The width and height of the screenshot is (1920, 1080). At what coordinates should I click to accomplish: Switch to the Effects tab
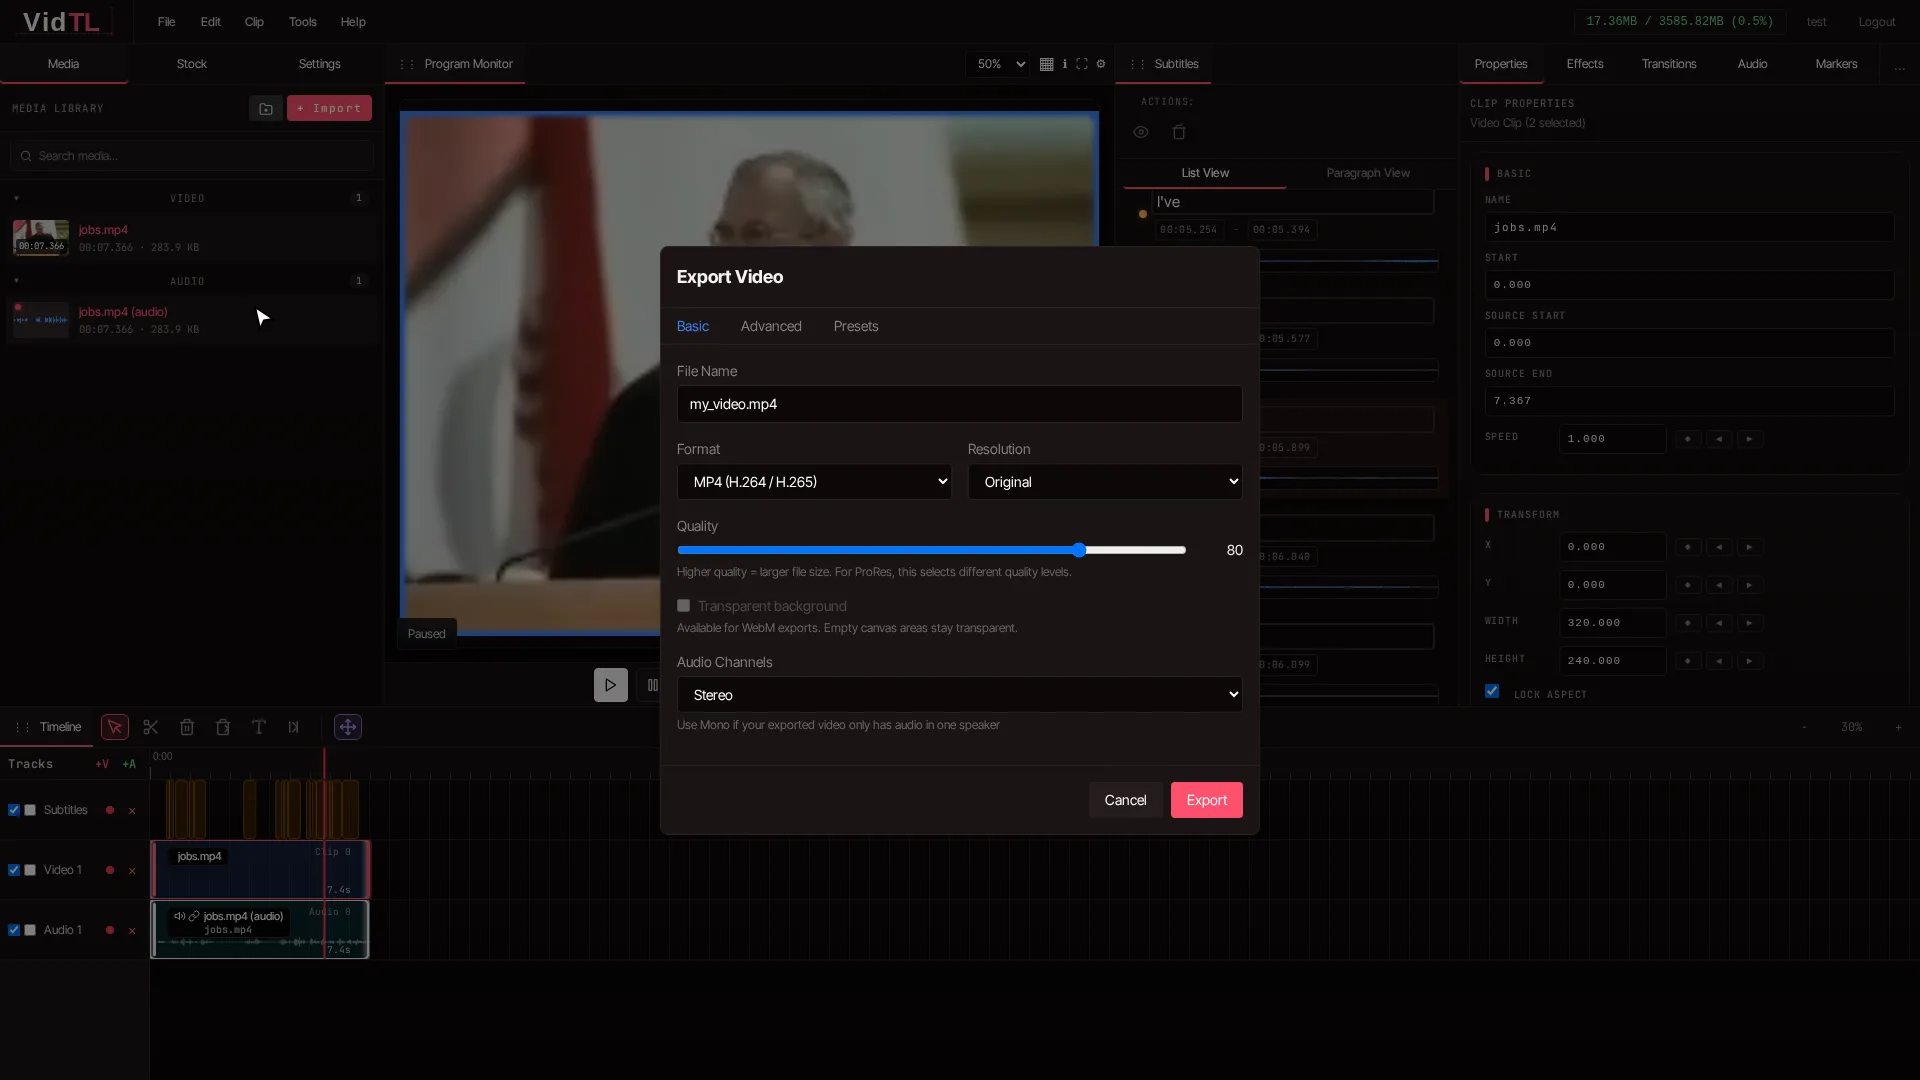(x=1585, y=64)
